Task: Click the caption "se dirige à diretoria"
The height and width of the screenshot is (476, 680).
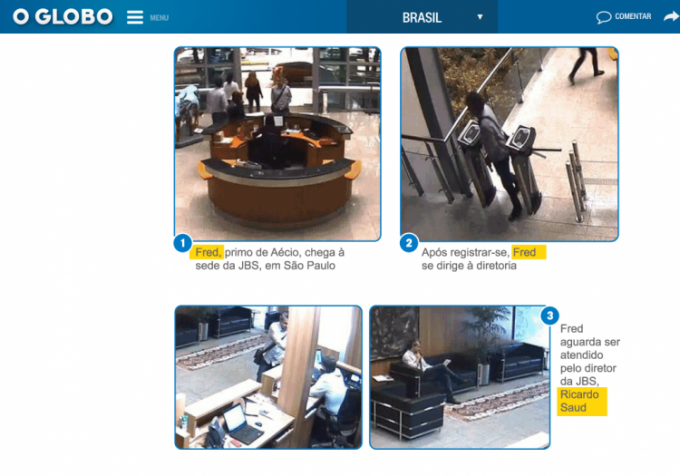Action: pyautogui.click(x=469, y=266)
